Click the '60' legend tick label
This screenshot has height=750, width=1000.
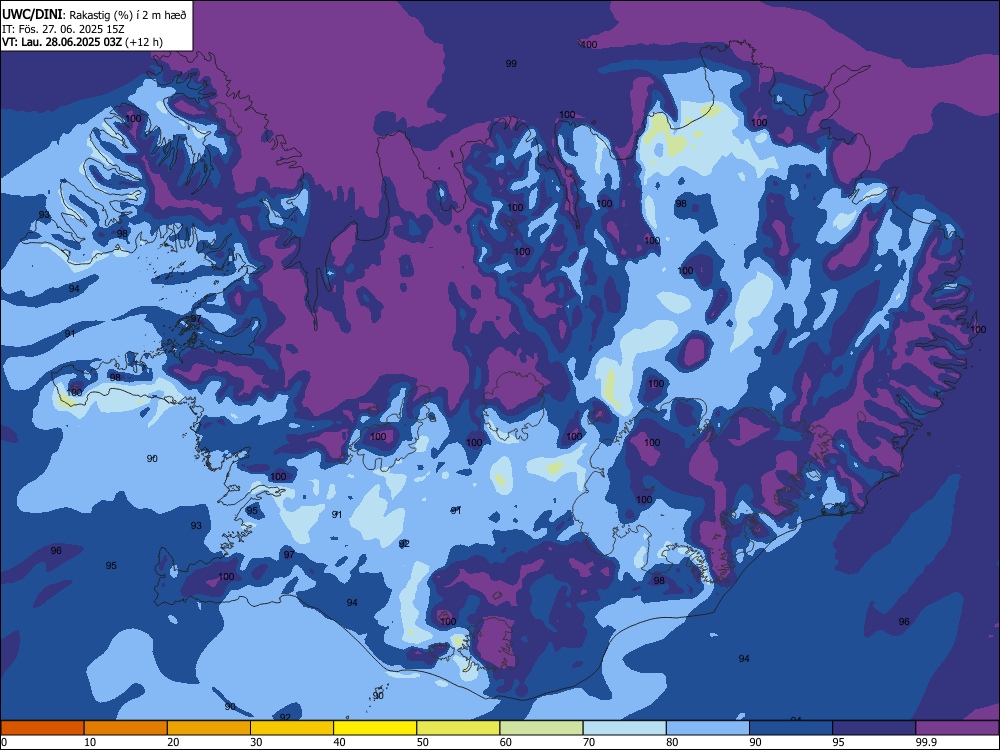(x=506, y=742)
